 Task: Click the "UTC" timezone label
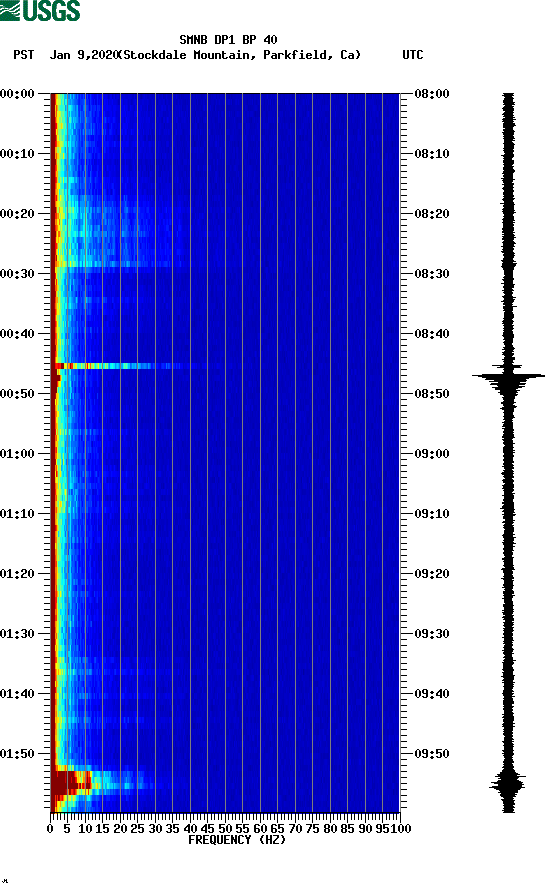click(413, 55)
